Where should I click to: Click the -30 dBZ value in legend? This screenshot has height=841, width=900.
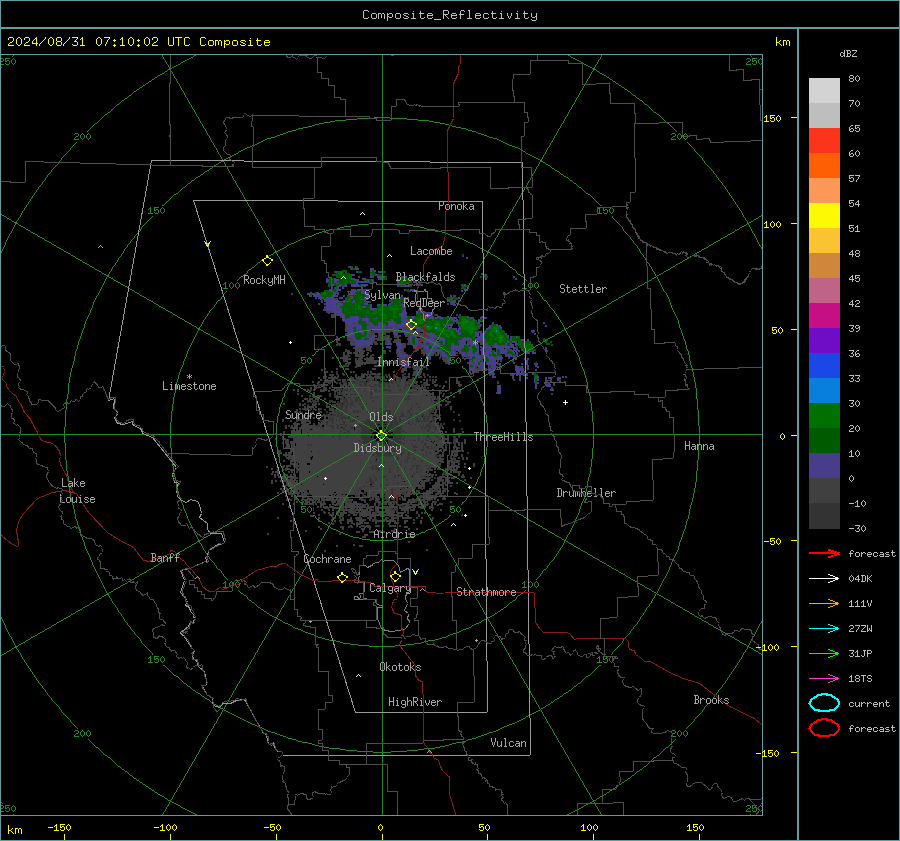tap(857, 528)
